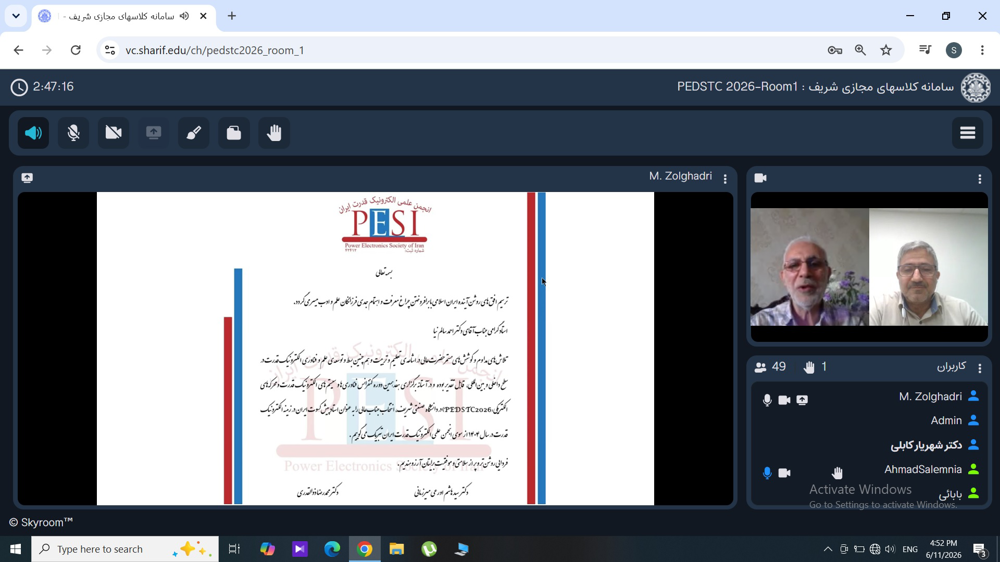Click the right webcam video feed
This screenshot has height=562, width=1000.
click(x=929, y=267)
